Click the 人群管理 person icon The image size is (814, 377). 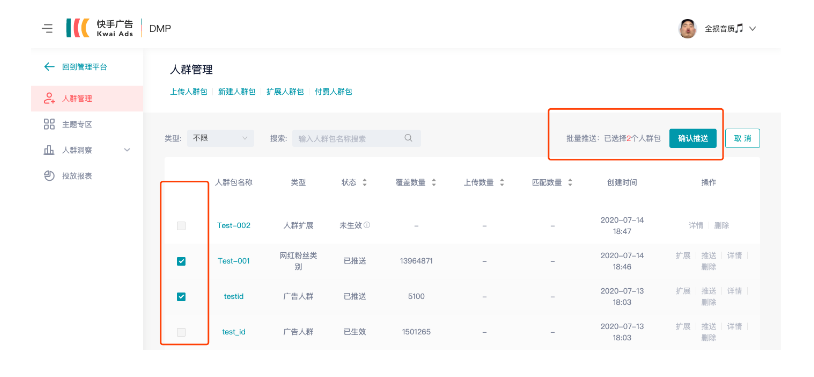pos(49,98)
